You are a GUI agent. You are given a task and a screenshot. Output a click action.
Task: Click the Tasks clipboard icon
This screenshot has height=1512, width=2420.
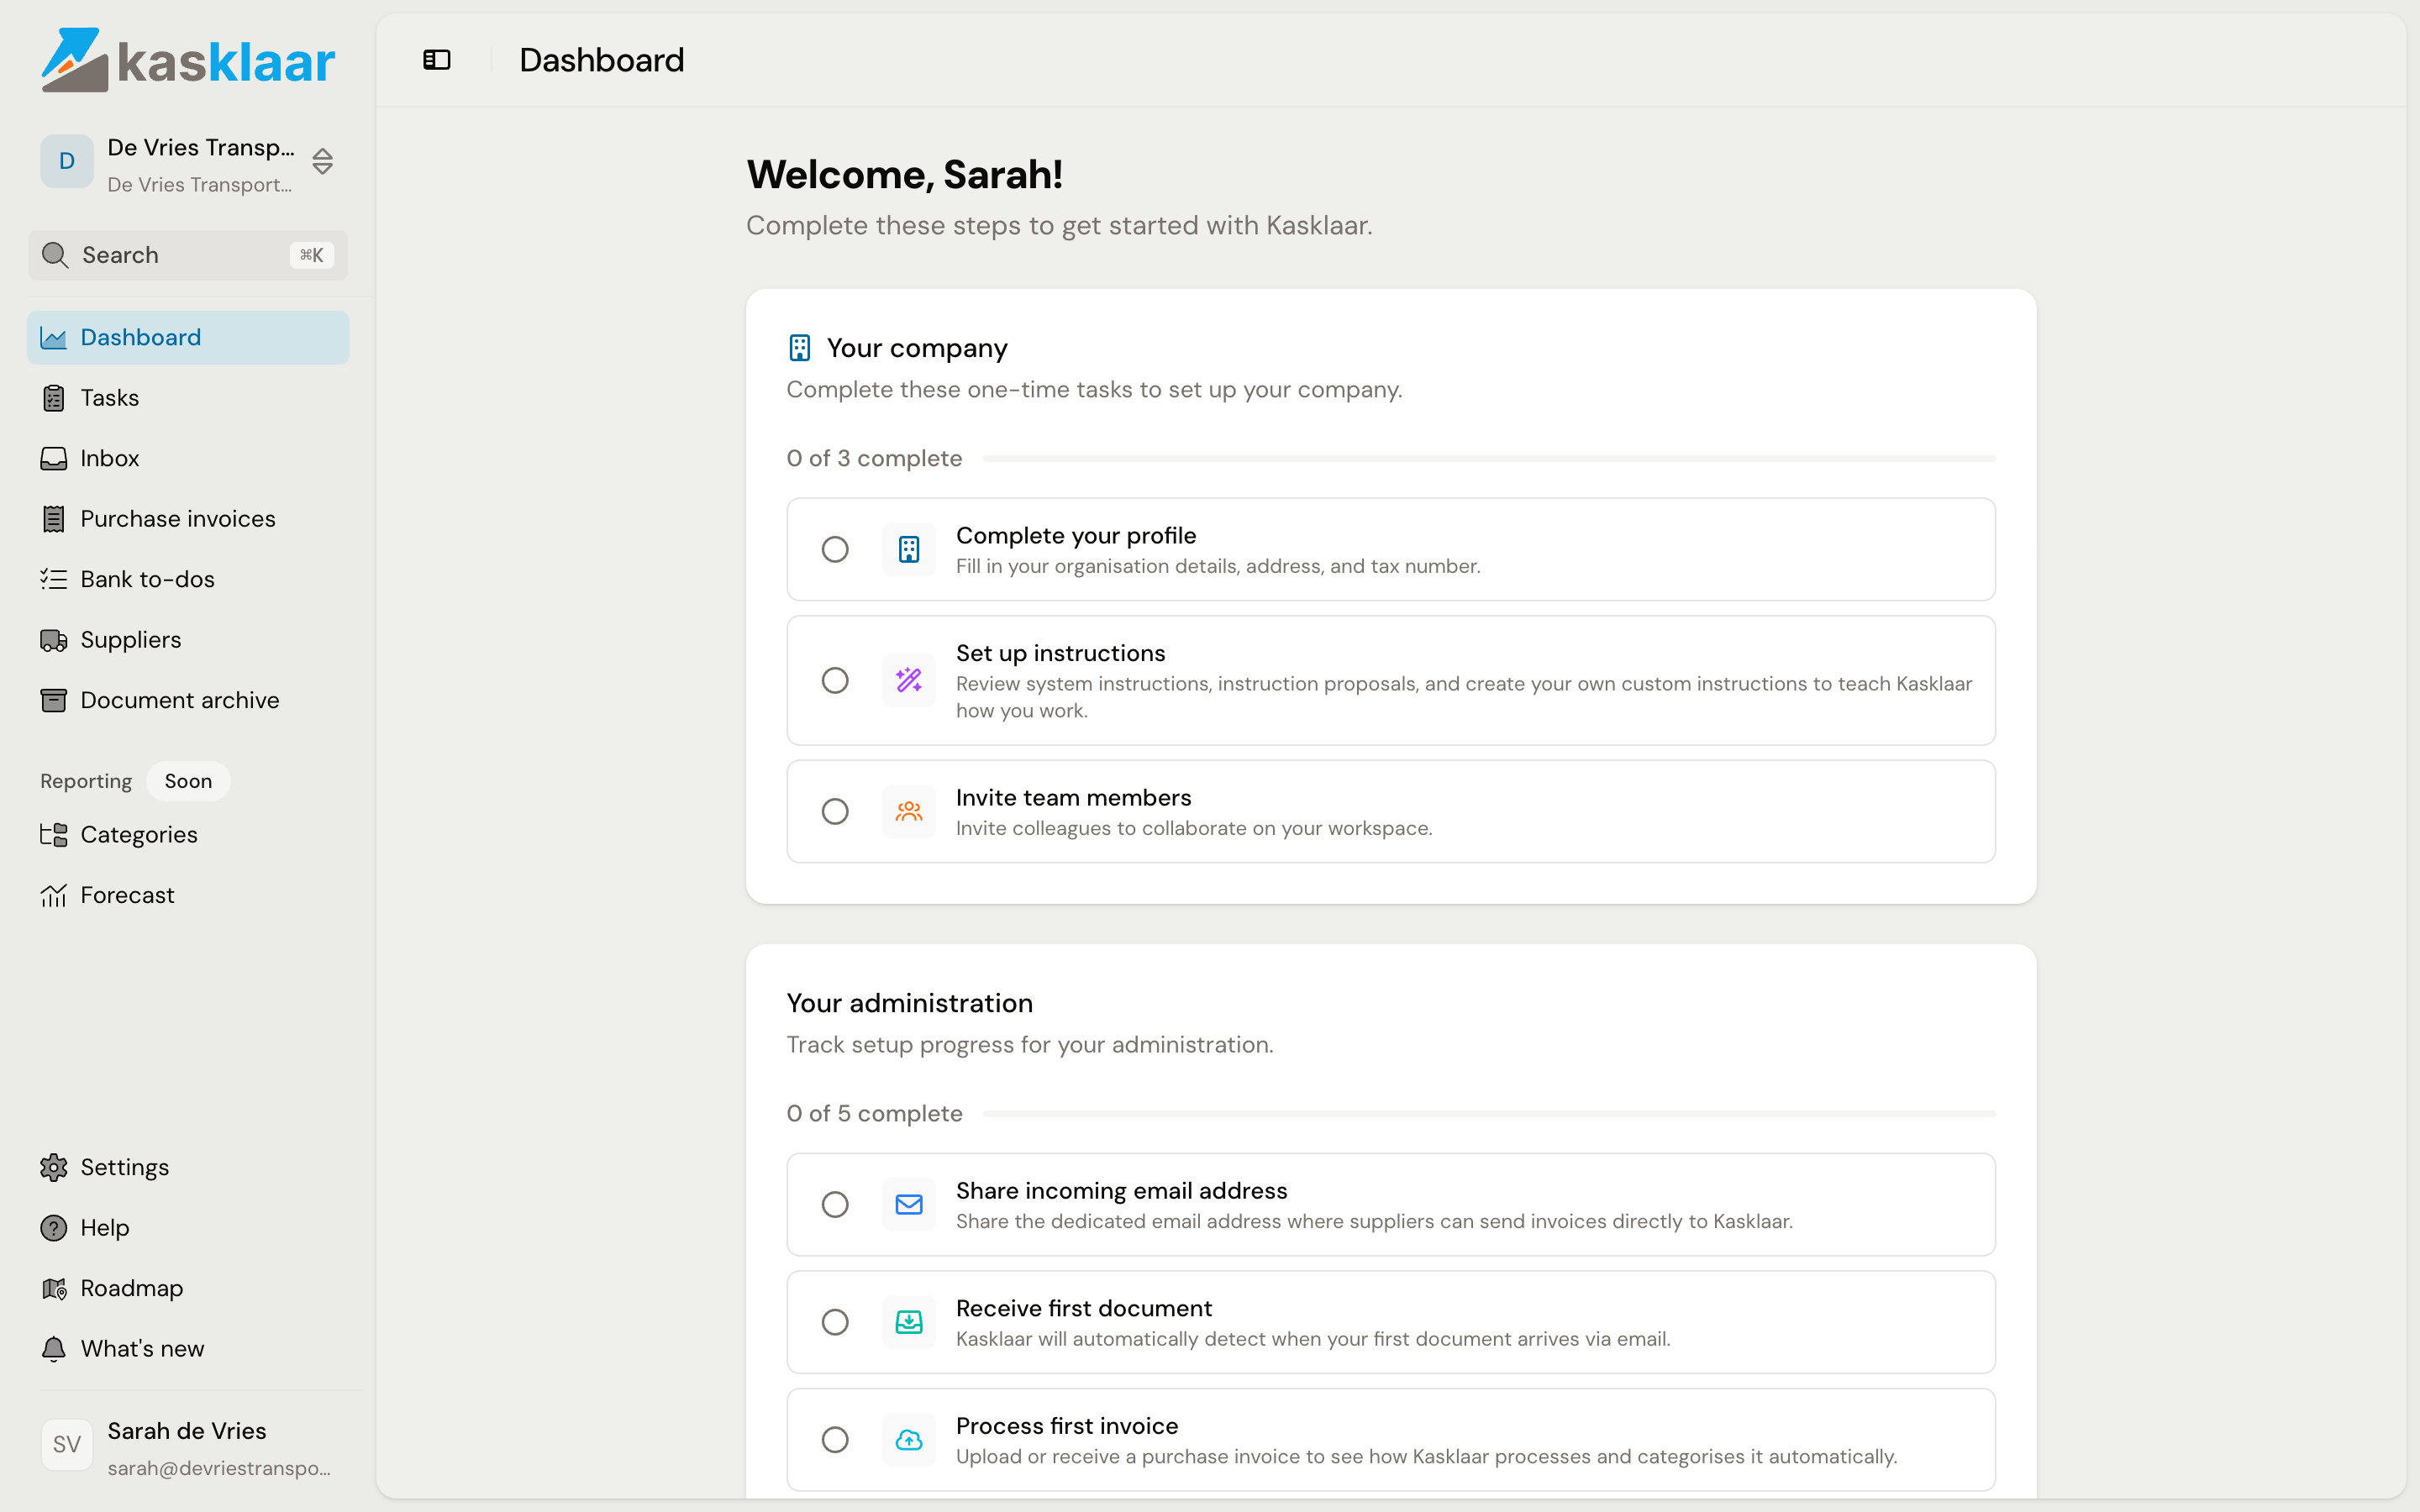[x=54, y=398]
